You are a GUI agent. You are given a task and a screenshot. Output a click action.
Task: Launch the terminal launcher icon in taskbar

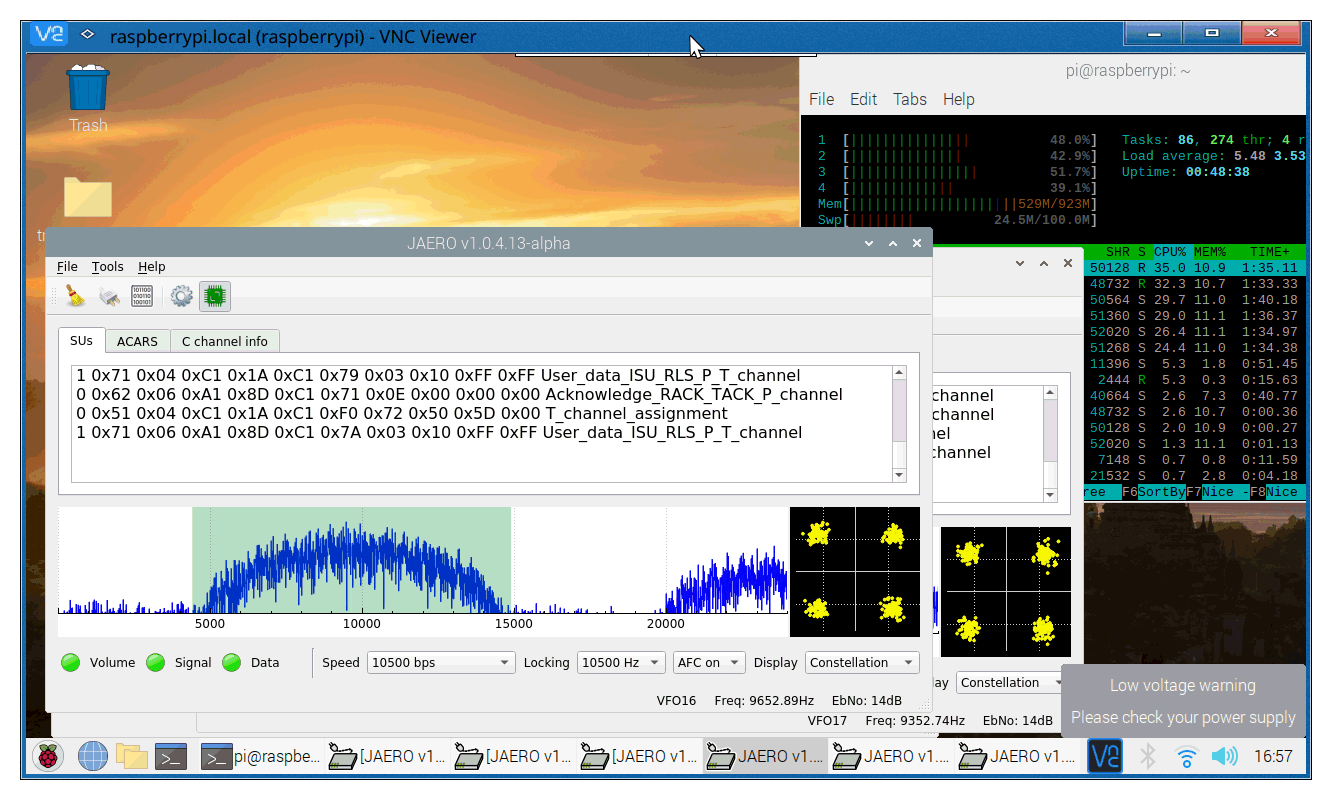pyautogui.click(x=171, y=757)
